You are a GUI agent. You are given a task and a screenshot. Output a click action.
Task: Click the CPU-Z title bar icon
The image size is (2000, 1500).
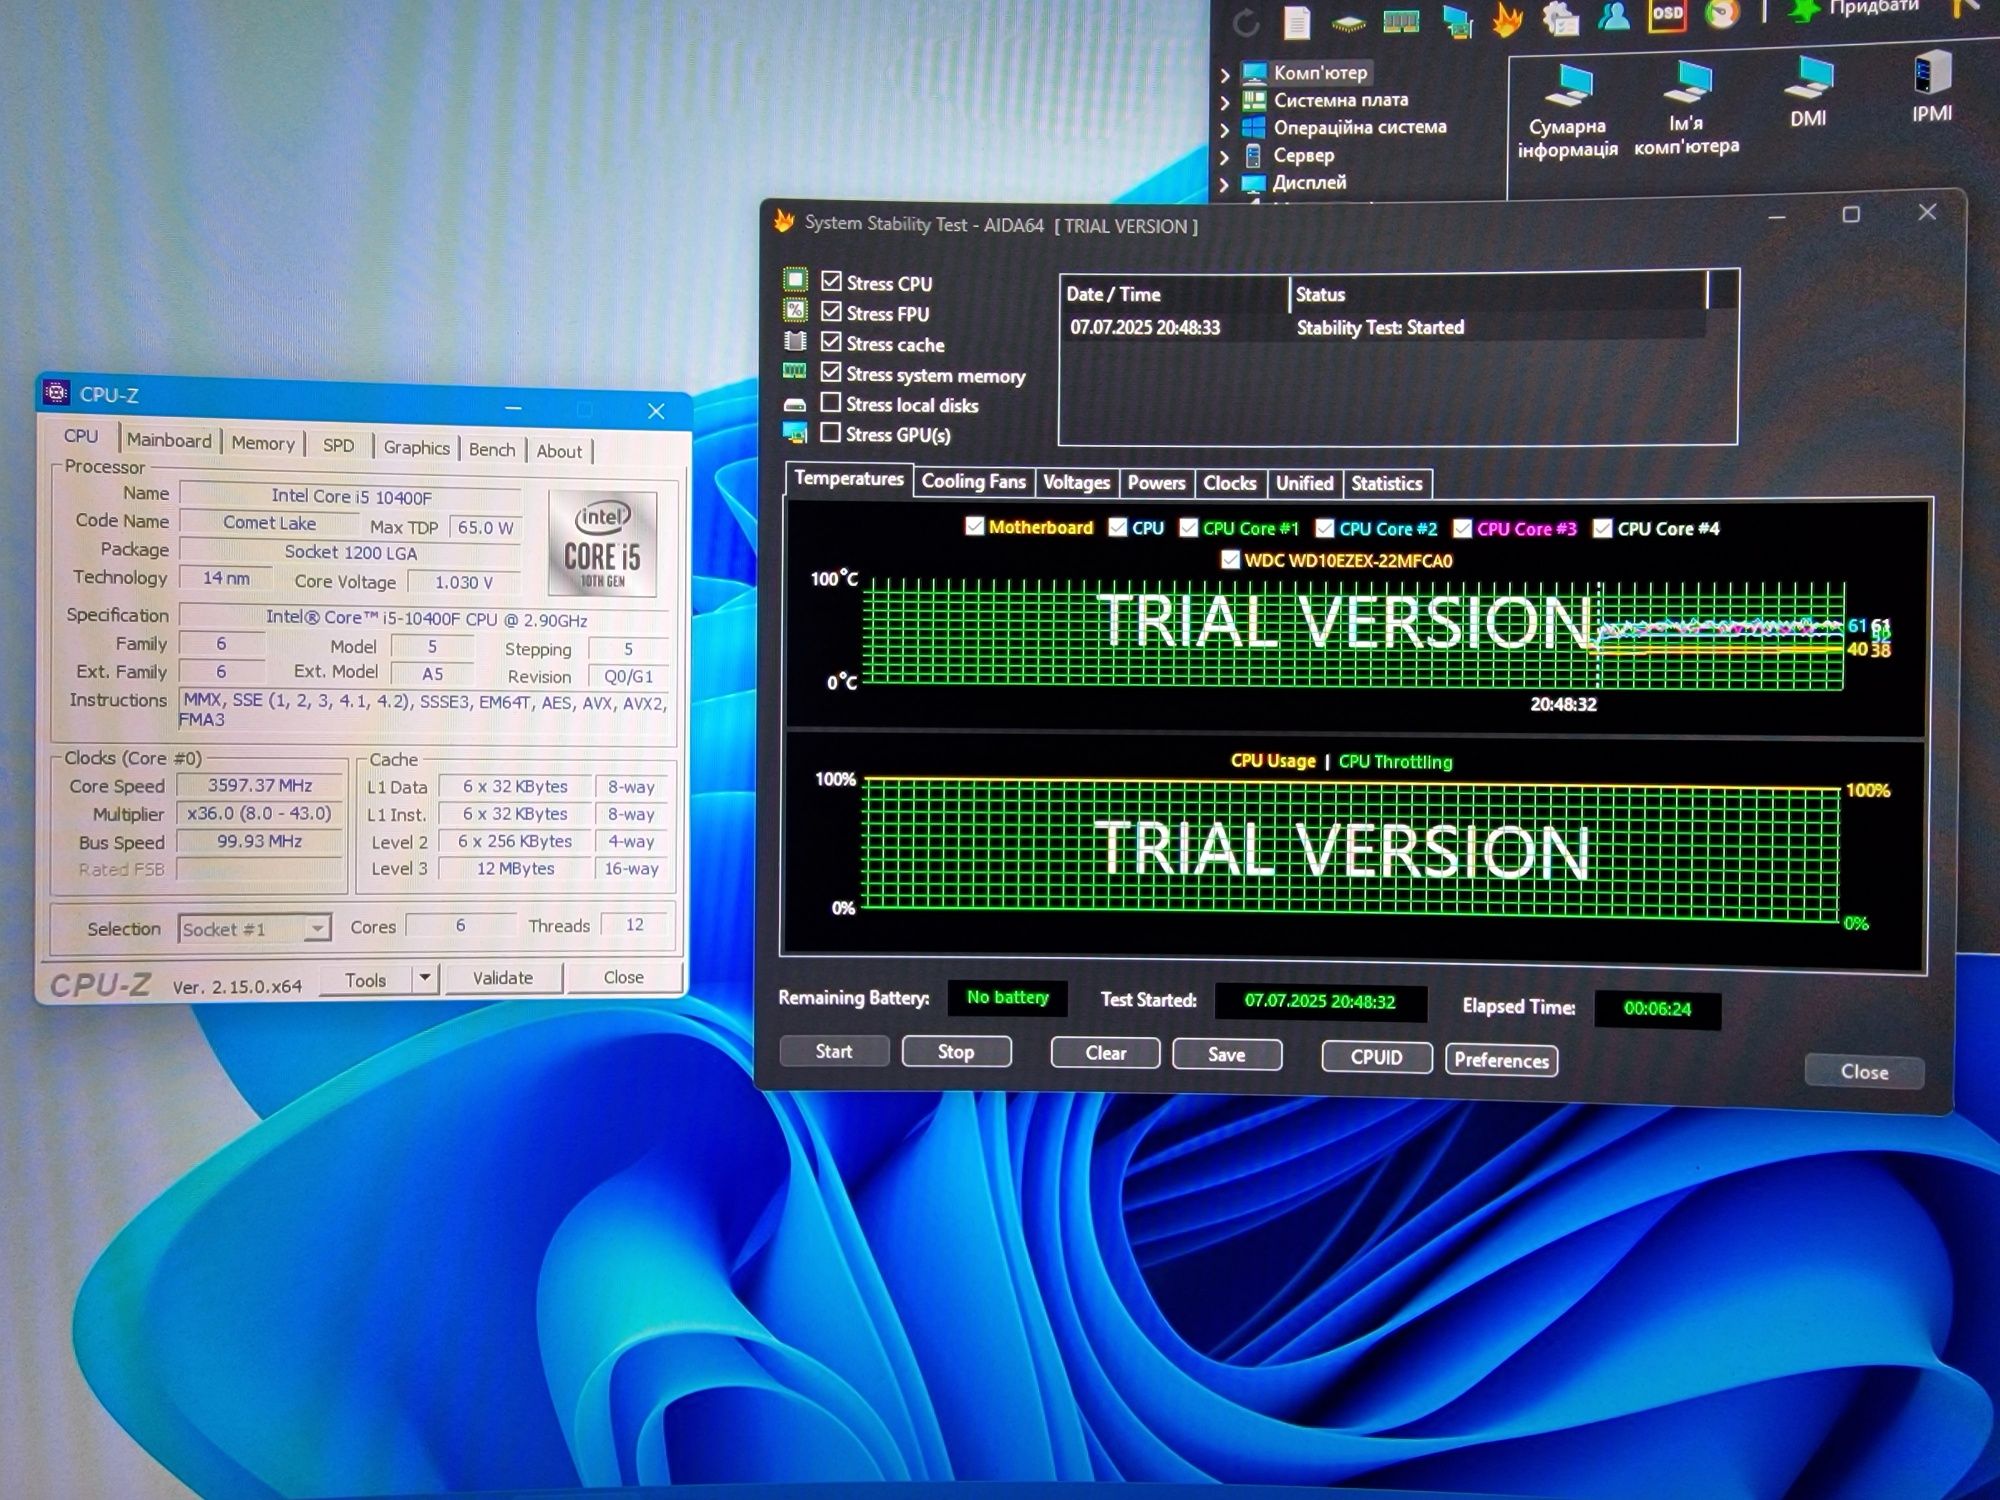(57, 393)
